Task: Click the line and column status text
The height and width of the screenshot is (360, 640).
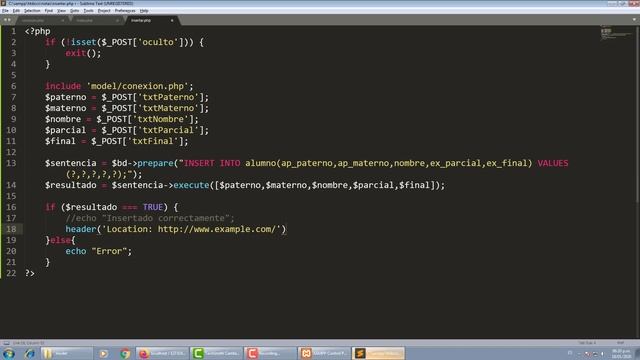Action: coord(29,343)
